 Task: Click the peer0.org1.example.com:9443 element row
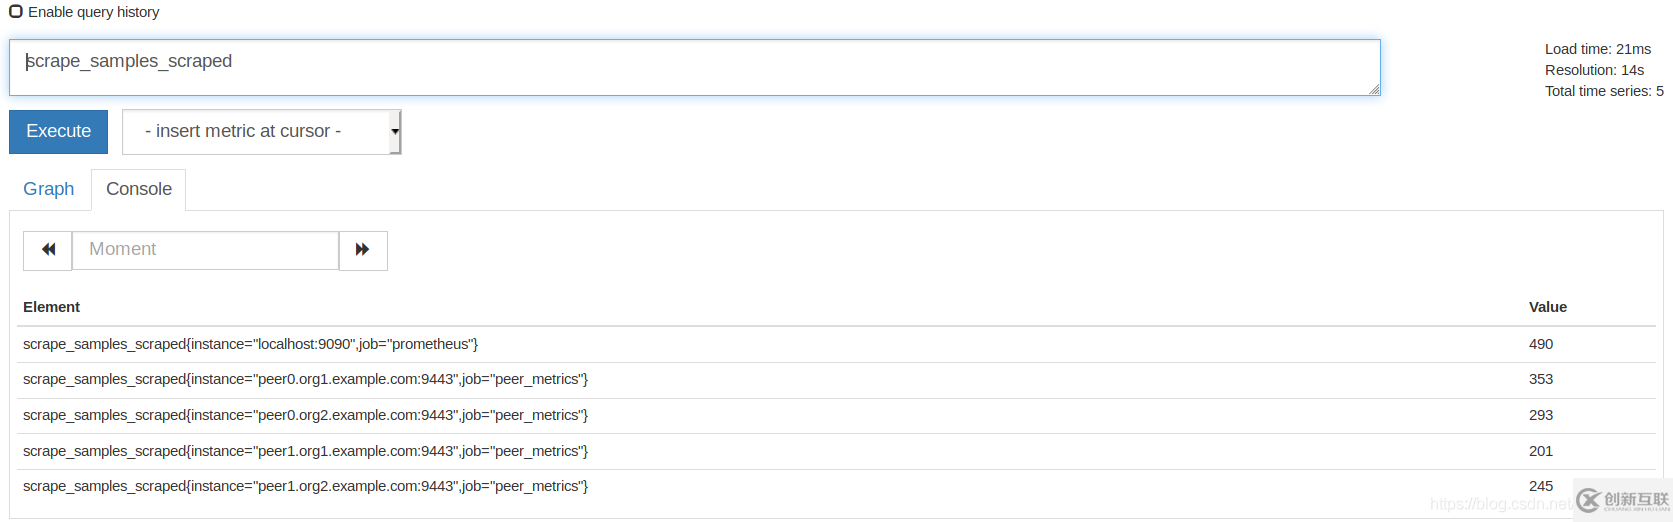(x=306, y=379)
